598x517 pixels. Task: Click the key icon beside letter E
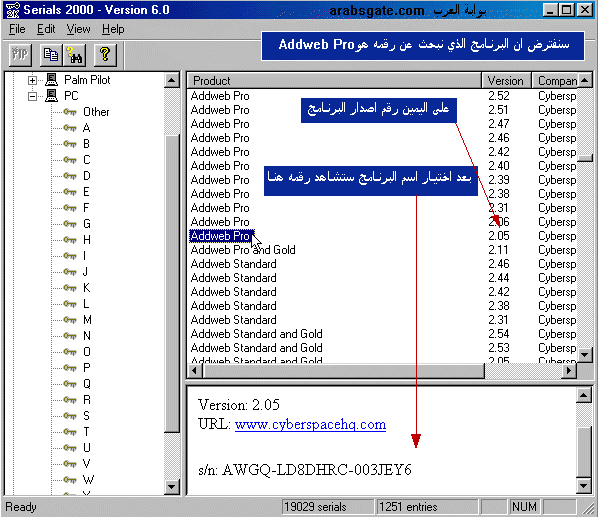(x=70, y=192)
